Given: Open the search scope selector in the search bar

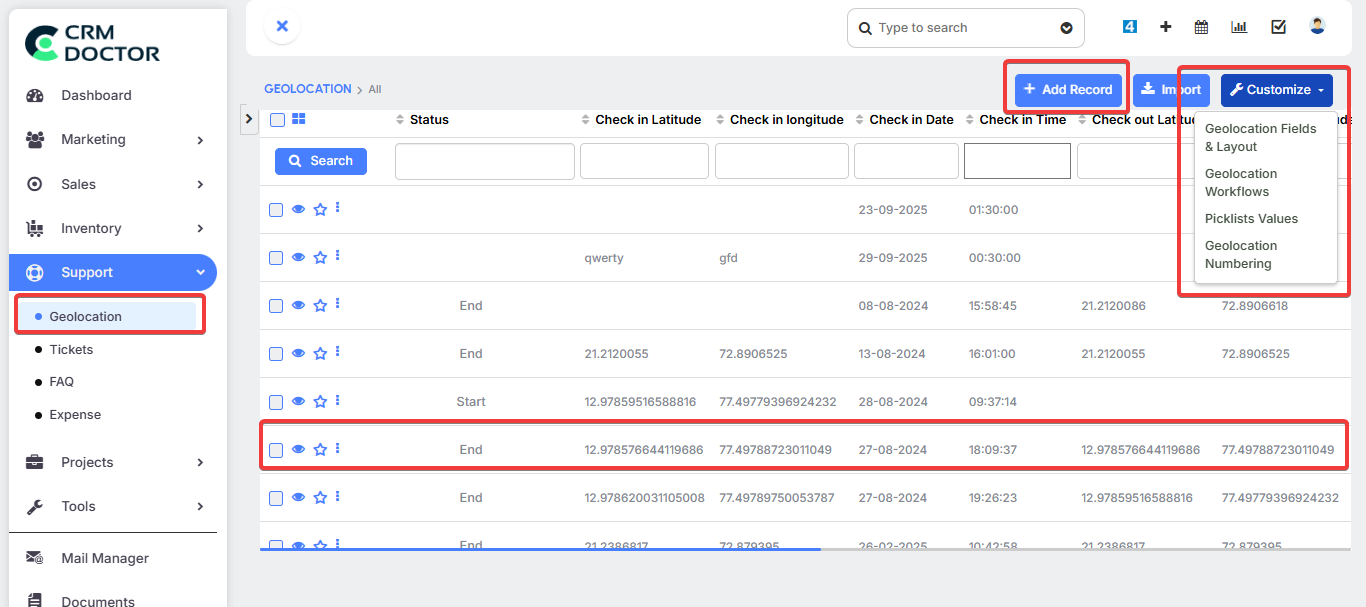Looking at the screenshot, I should pos(1066,27).
